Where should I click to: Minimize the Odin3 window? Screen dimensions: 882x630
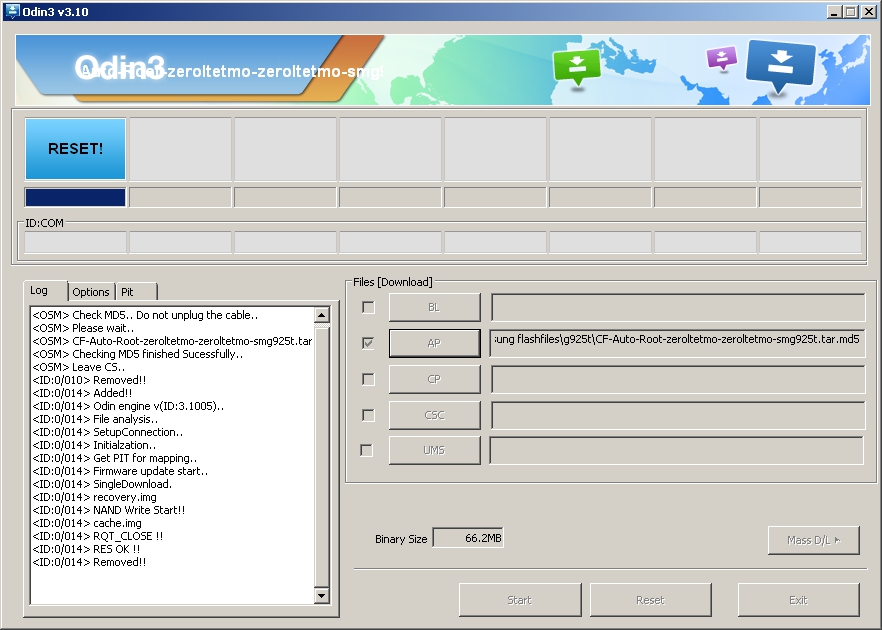[x=834, y=11]
